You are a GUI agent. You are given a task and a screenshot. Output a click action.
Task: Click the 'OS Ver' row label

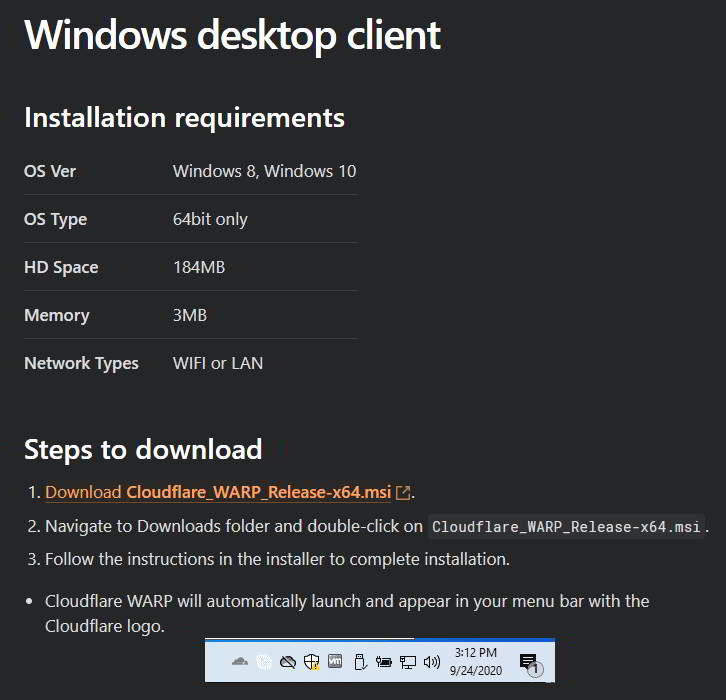[x=50, y=171]
